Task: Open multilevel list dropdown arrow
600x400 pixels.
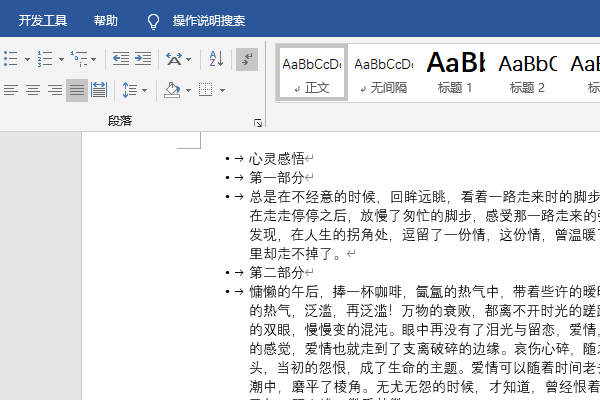Action: tap(94, 59)
